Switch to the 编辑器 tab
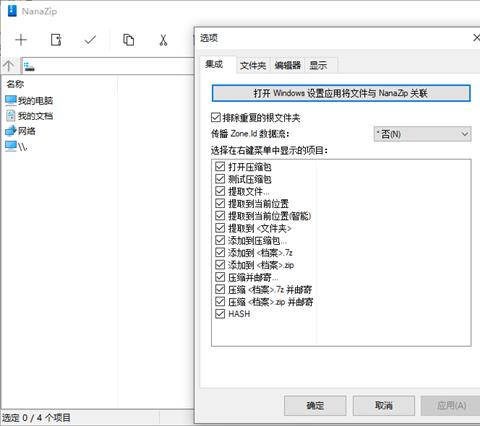 point(288,65)
